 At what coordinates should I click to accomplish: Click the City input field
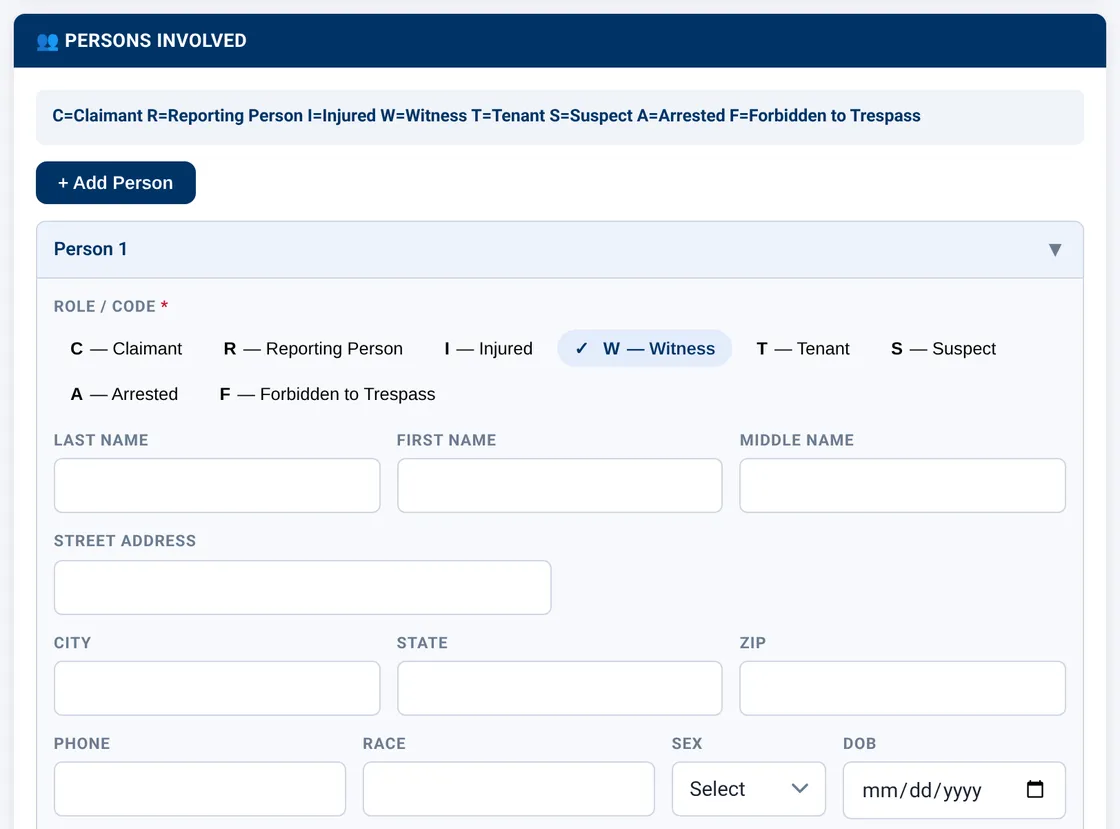(217, 688)
